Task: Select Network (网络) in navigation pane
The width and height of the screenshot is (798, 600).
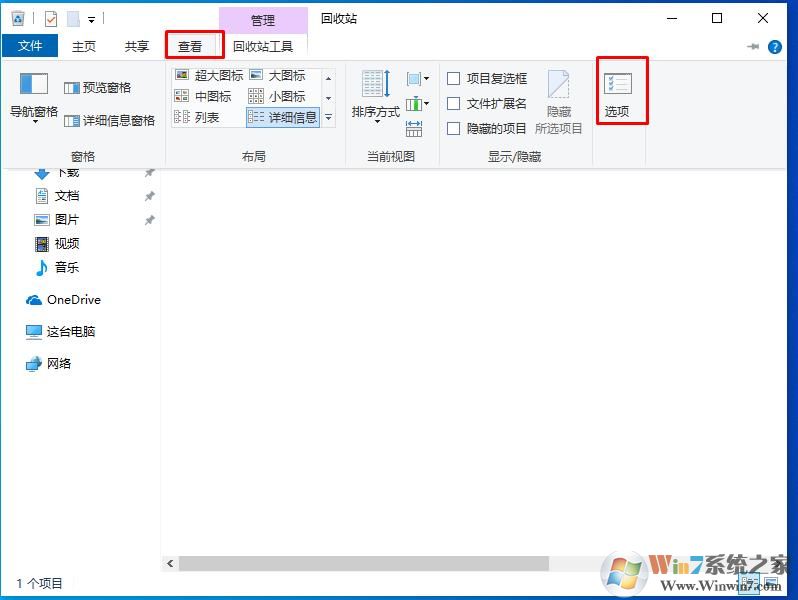Action: 48,364
